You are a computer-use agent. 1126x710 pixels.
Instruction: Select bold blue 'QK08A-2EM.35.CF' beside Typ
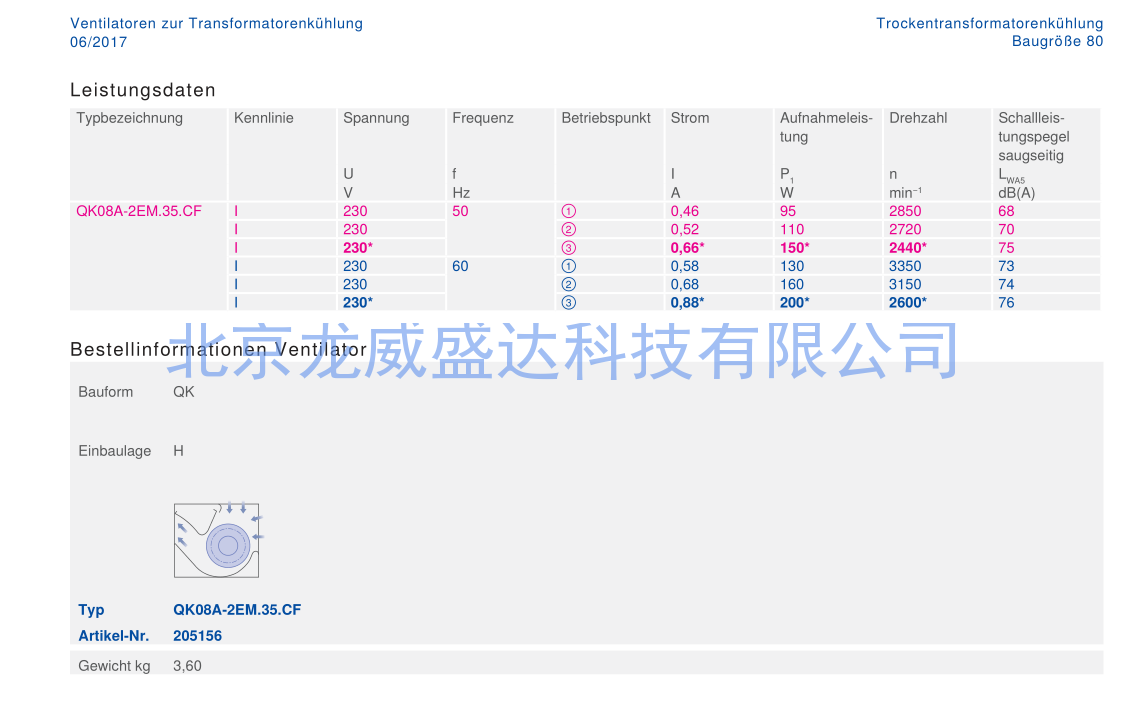pyautogui.click(x=237, y=610)
